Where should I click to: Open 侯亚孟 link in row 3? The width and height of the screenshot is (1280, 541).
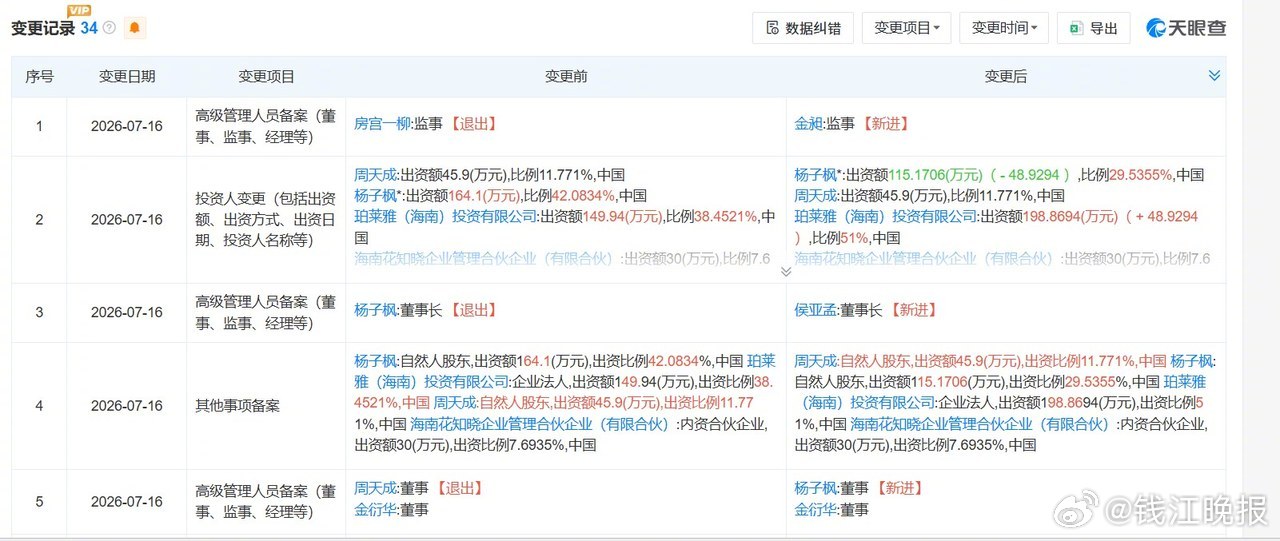(x=816, y=311)
